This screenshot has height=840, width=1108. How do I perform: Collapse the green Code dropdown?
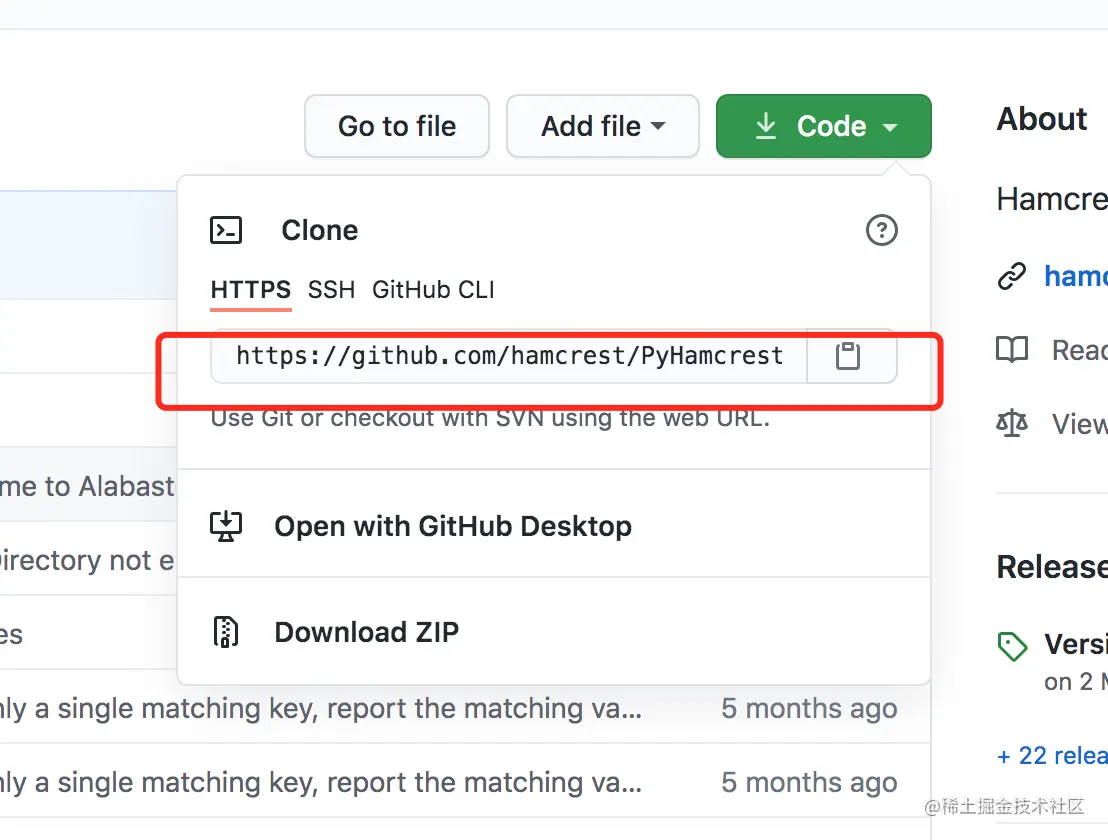(x=823, y=126)
